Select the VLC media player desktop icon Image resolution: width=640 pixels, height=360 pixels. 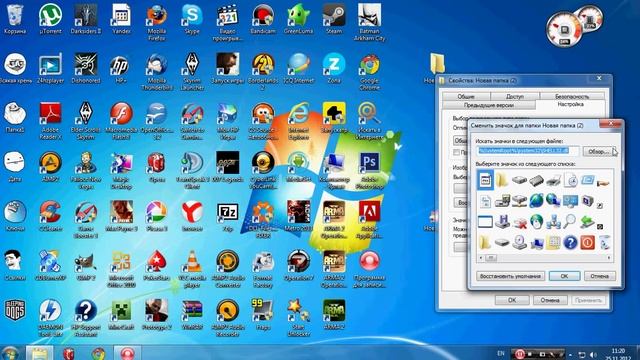coord(192,269)
